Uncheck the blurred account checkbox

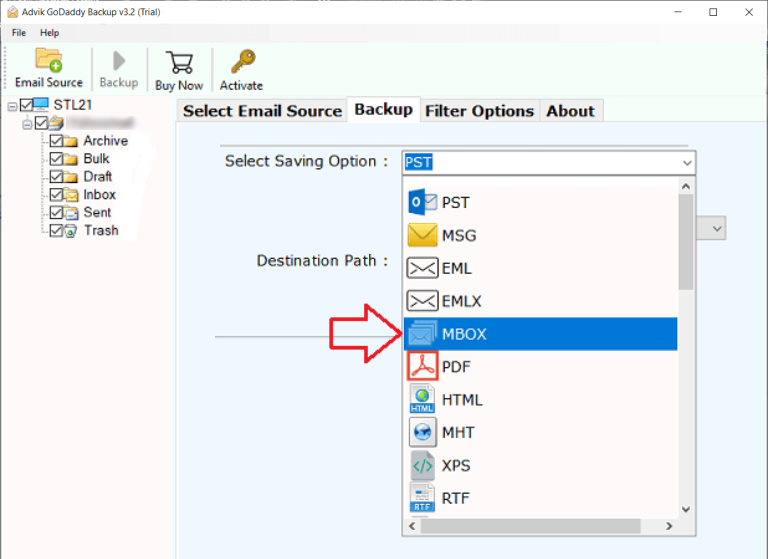[41, 122]
